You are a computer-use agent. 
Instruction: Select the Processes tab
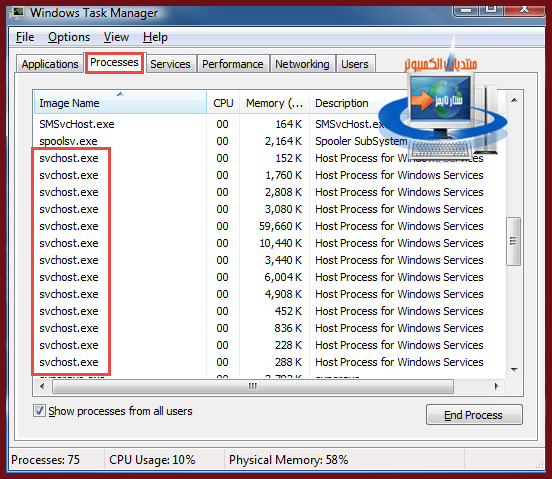point(114,63)
